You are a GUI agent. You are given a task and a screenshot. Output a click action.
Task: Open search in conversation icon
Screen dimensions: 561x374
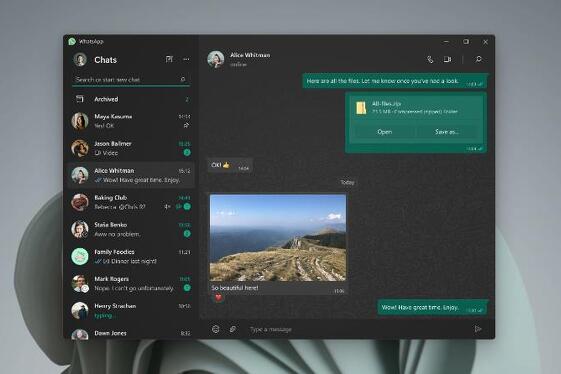pyautogui.click(x=479, y=59)
